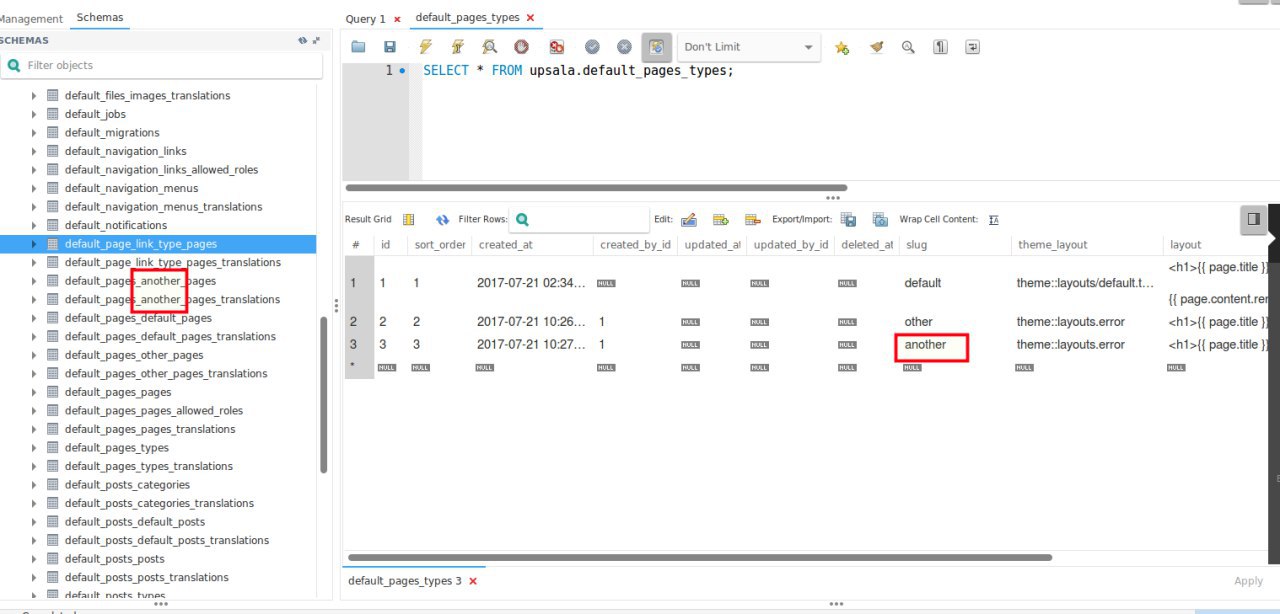Image resolution: width=1280 pixels, height=614 pixels.
Task: Click the schemas tree vertical scrollbar
Action: coord(323,395)
